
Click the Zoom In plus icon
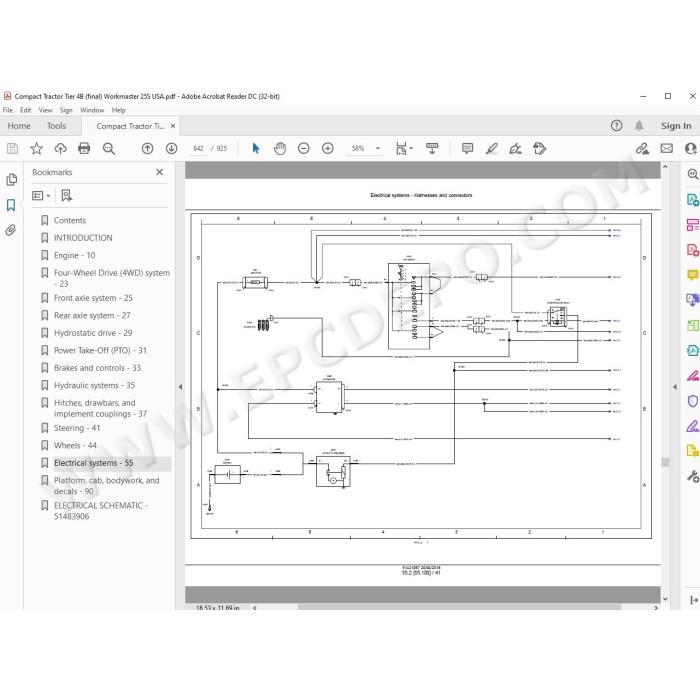point(328,148)
